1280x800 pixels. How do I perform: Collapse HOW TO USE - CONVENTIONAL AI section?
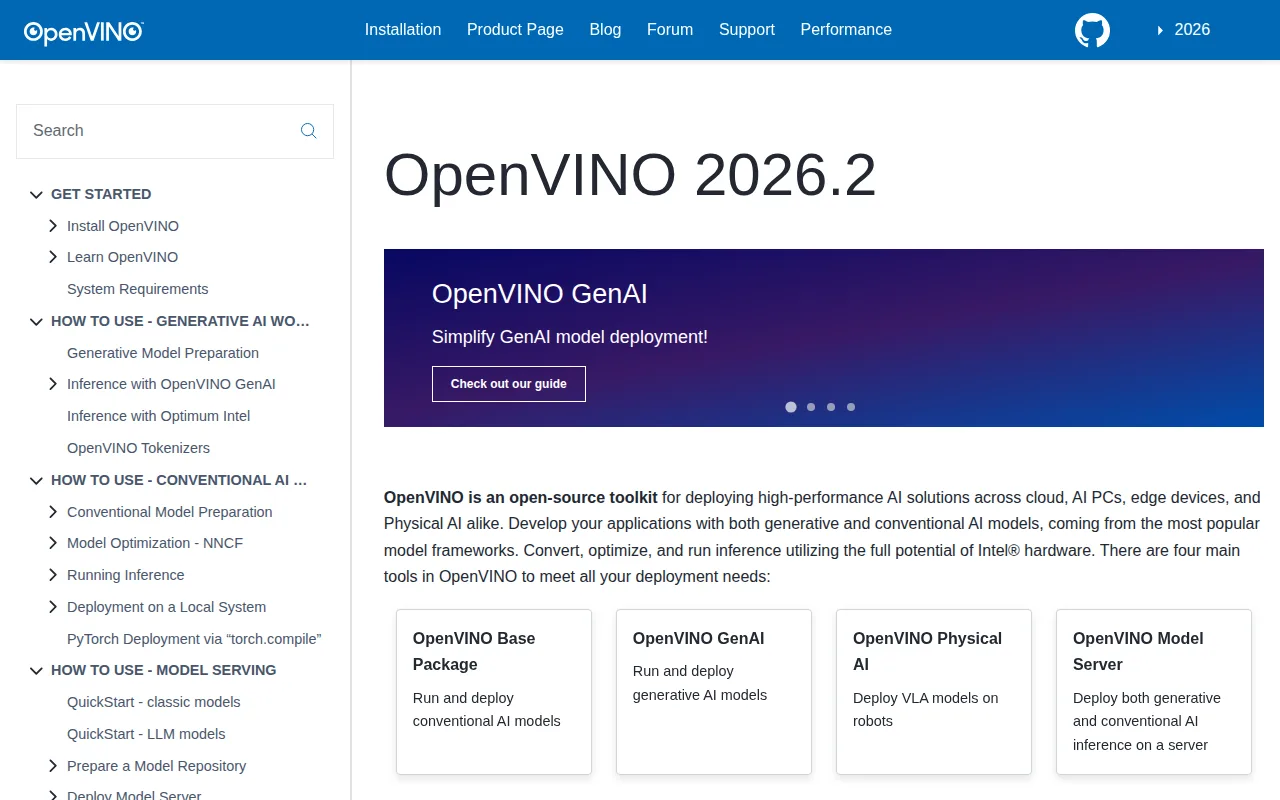(37, 481)
